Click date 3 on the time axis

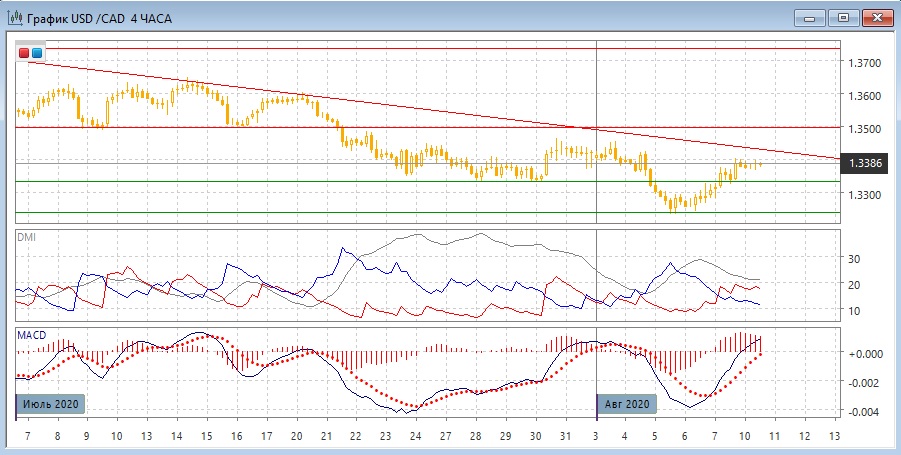pos(597,437)
